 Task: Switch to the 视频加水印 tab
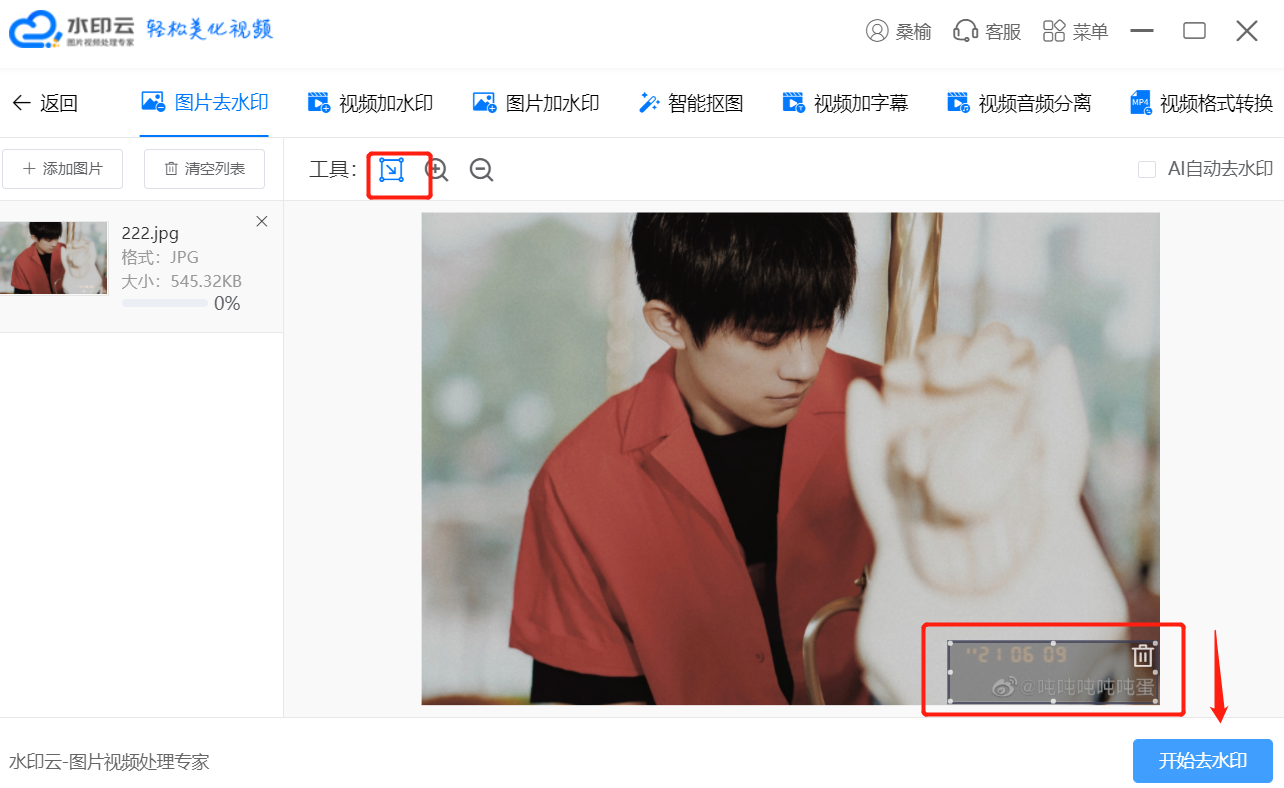pos(370,102)
